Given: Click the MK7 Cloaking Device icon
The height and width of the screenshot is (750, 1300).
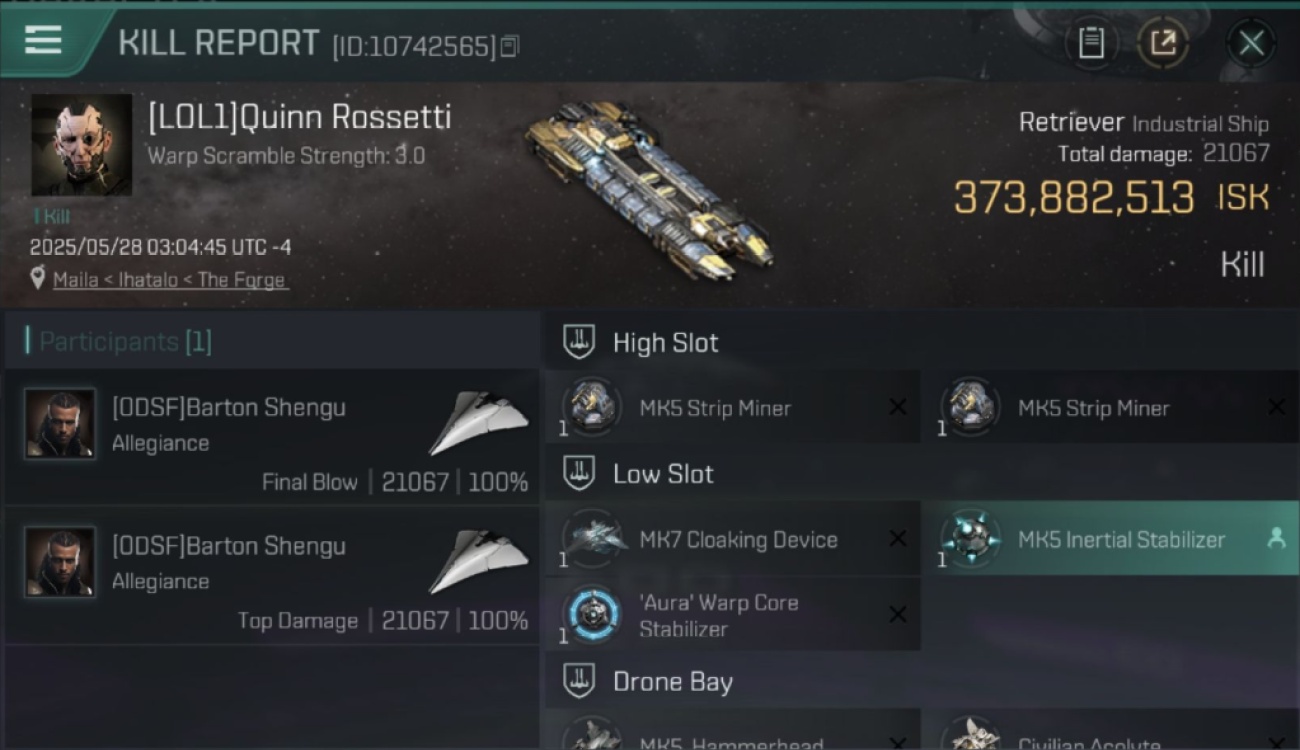Looking at the screenshot, I should click(x=592, y=538).
